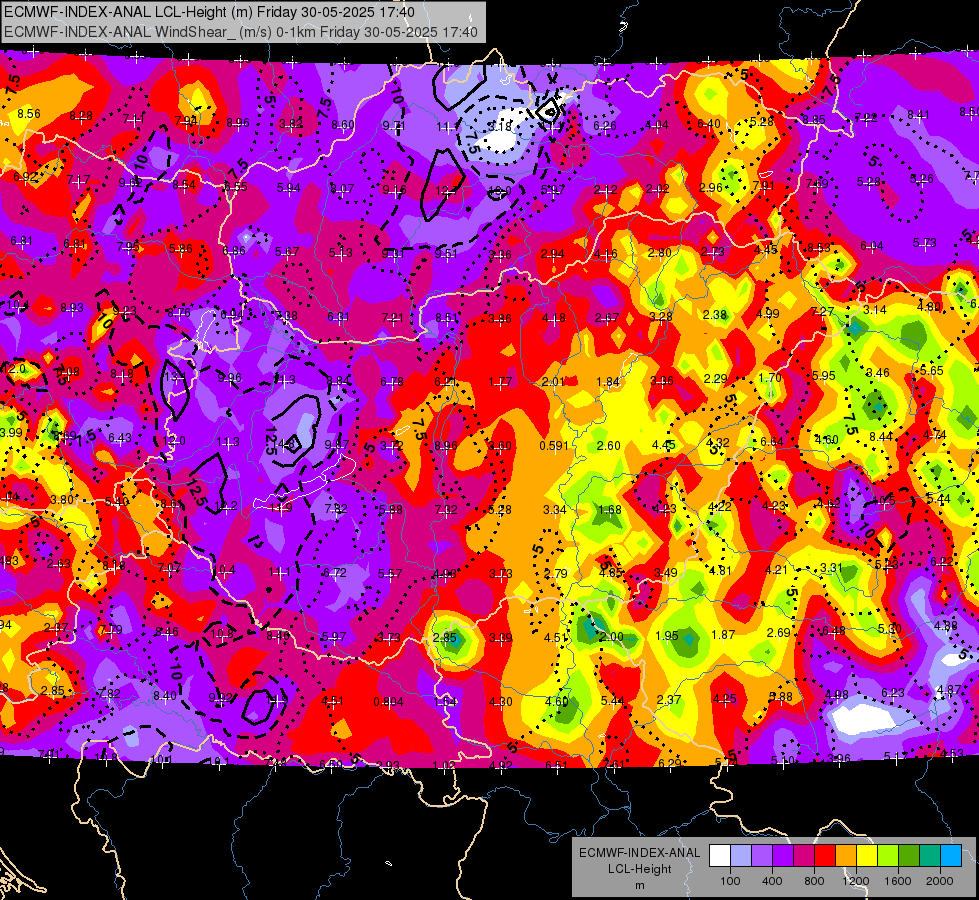Click the 1600 label in the legend
Screen dimensions: 979x900
click(898, 881)
